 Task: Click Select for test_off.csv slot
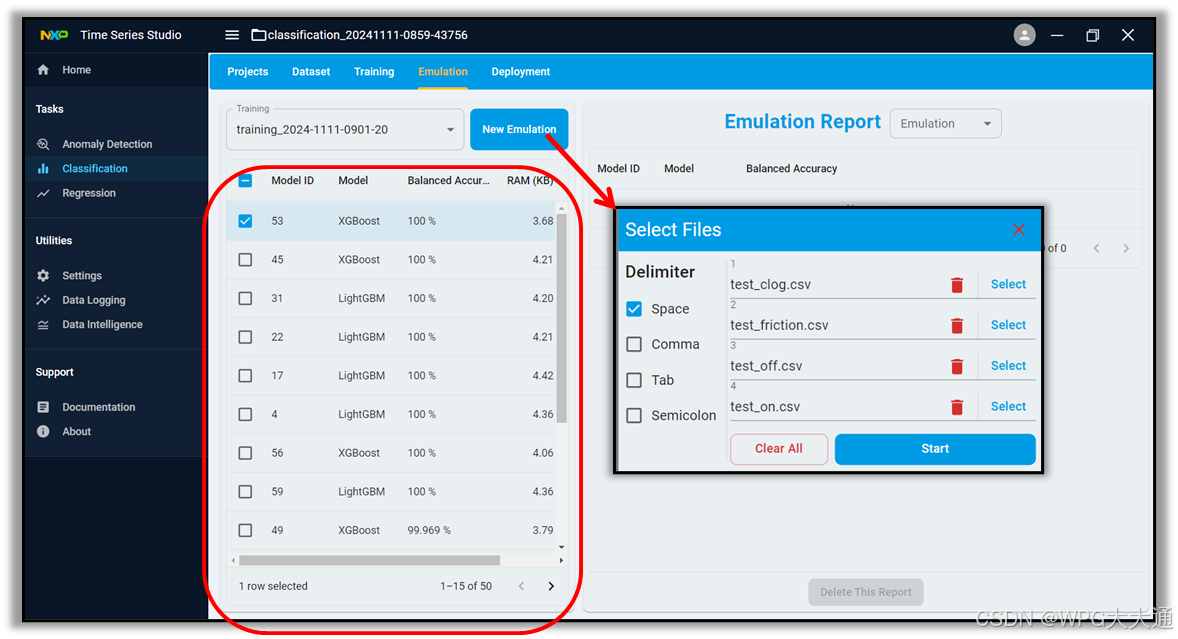(1008, 366)
